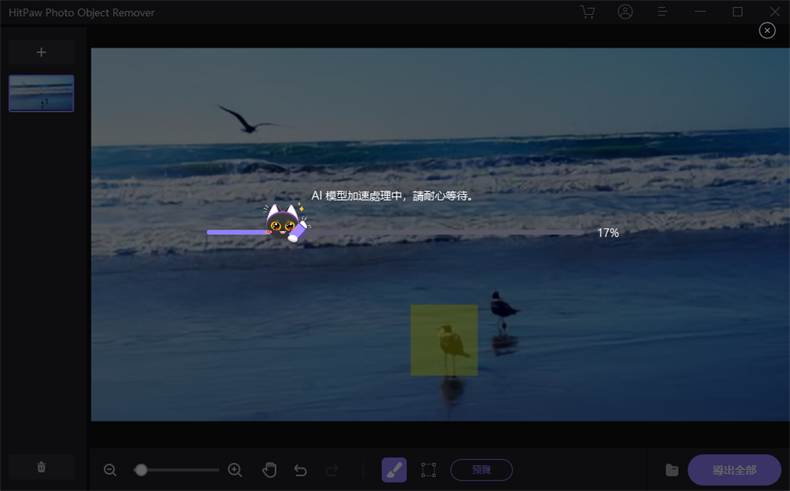Click the redo arrow icon
This screenshot has width=790, height=491.
point(332,470)
